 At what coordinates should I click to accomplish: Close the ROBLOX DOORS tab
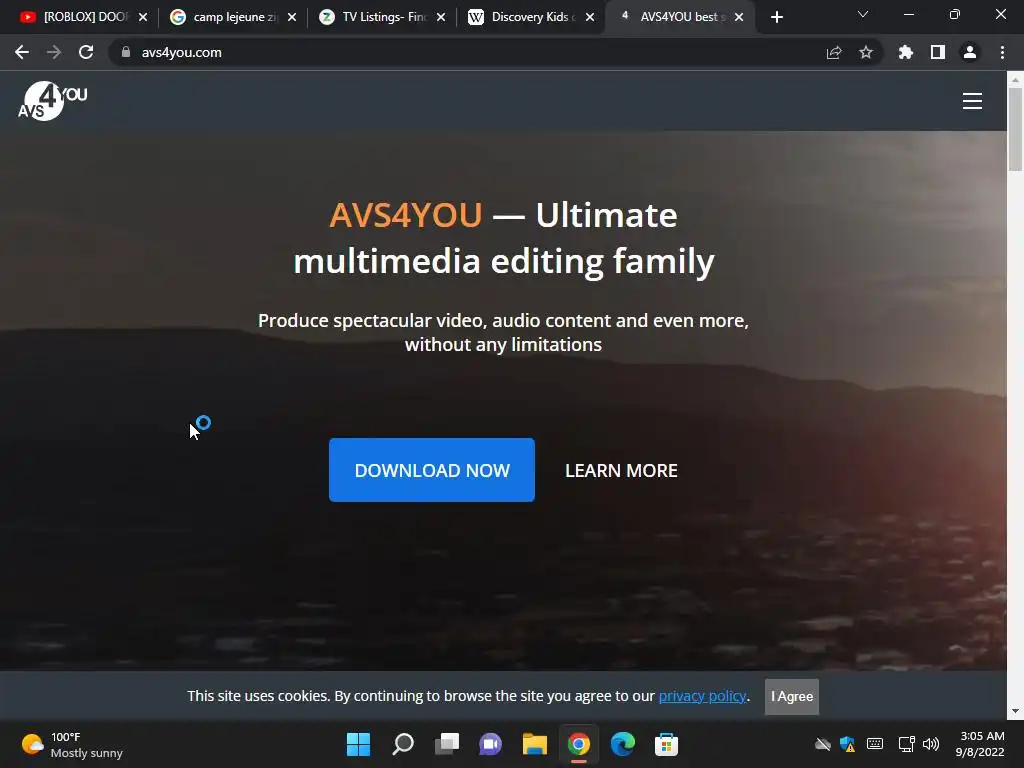[x=143, y=17]
